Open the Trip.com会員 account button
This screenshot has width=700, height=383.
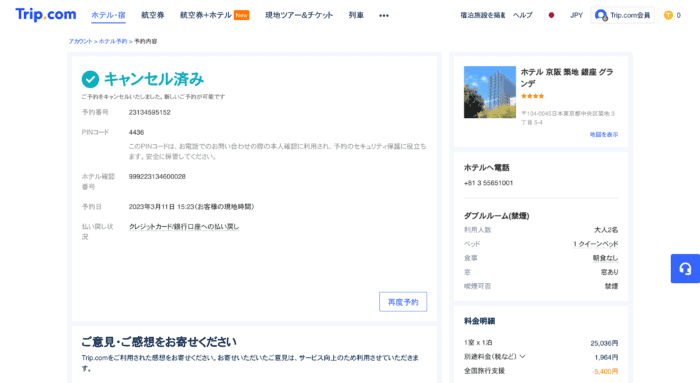[622, 15]
